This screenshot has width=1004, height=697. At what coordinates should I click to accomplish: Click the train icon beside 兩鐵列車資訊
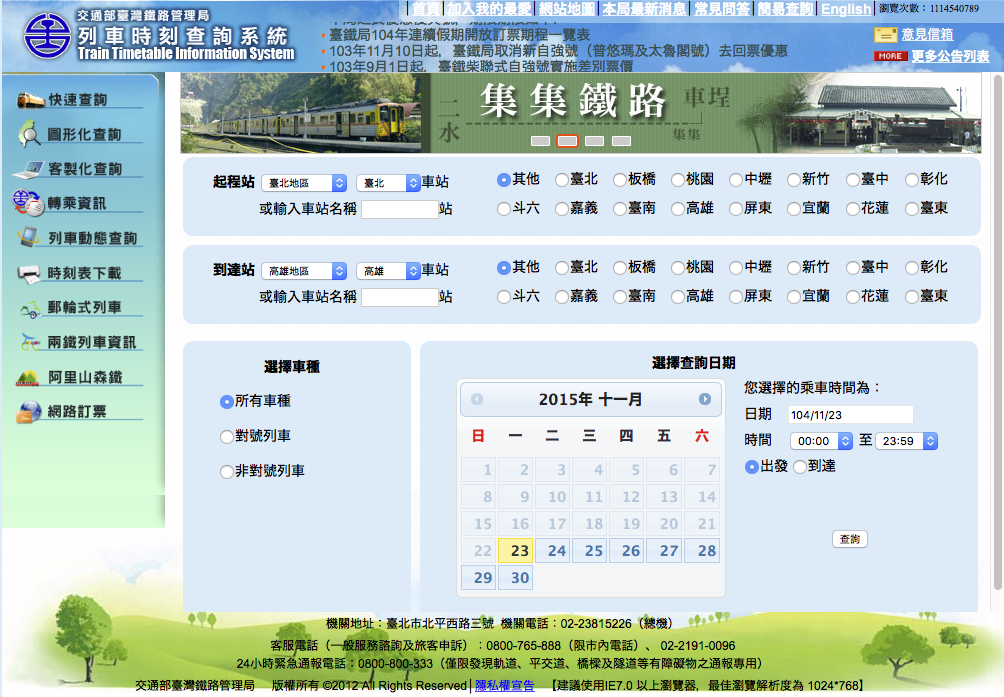point(30,342)
